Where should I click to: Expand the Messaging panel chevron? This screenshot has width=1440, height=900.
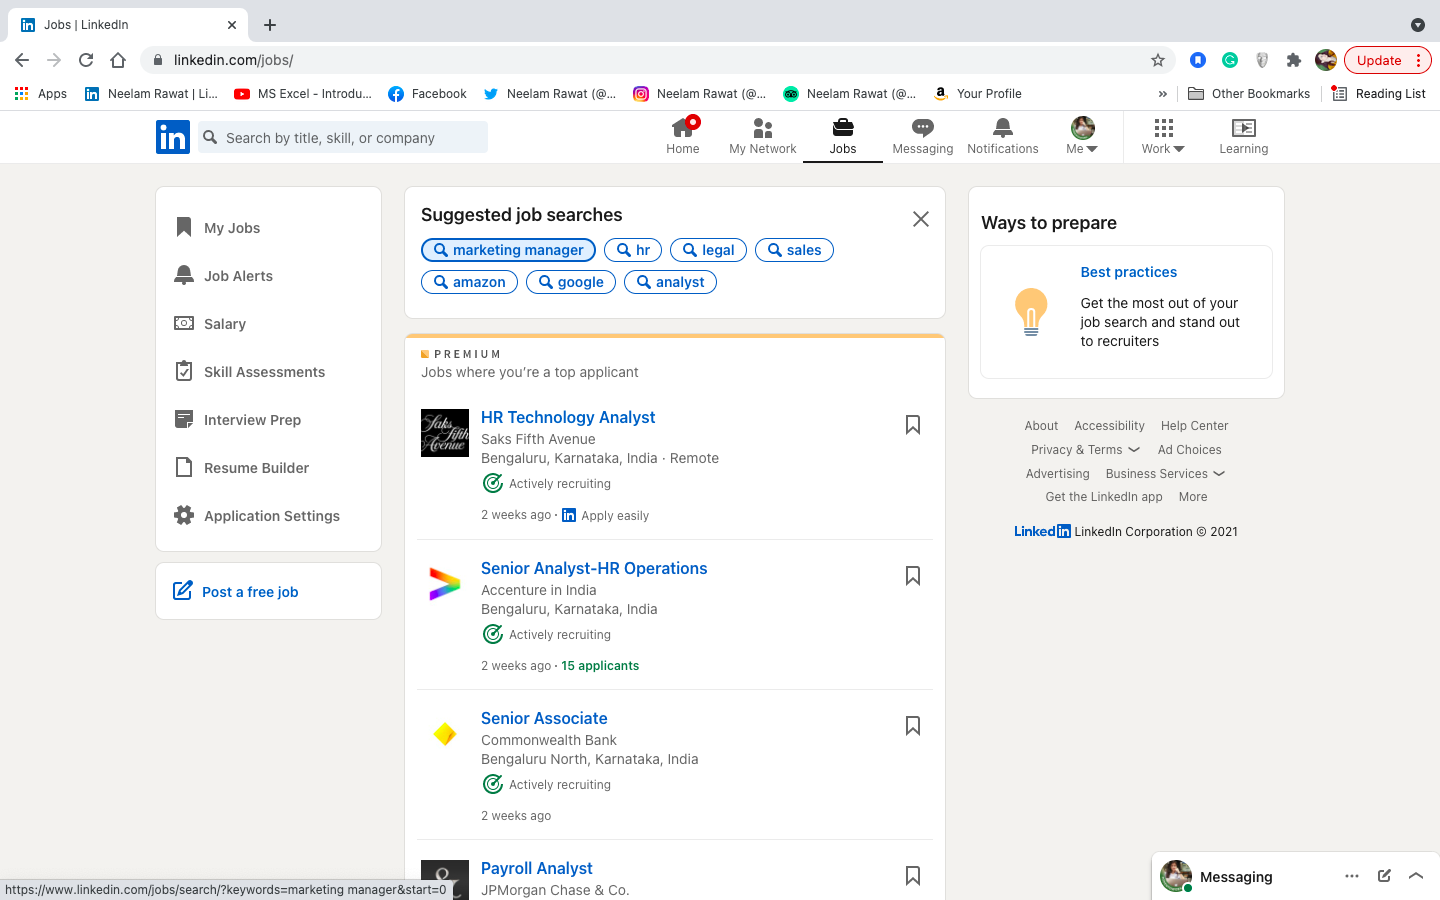pos(1416,876)
